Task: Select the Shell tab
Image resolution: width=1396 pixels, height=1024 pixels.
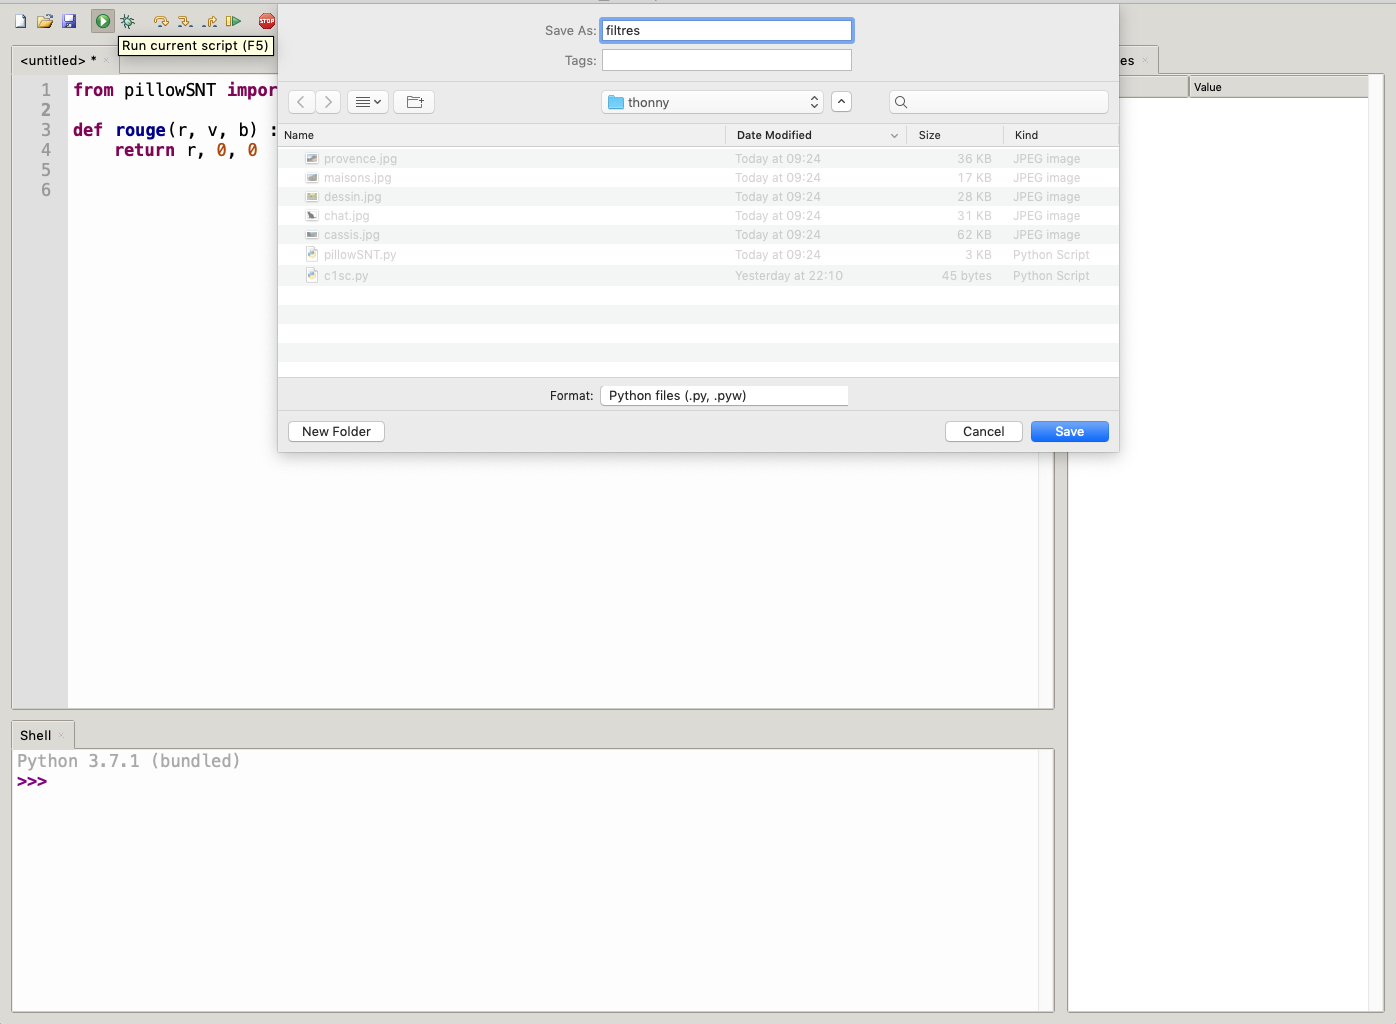Action: (36, 736)
